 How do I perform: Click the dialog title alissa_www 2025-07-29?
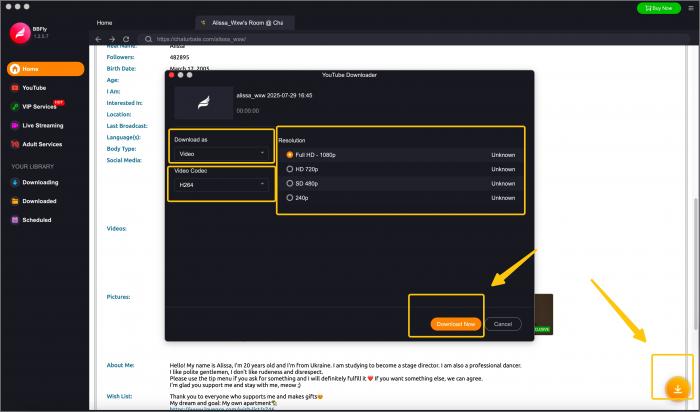pyautogui.click(x=274, y=96)
